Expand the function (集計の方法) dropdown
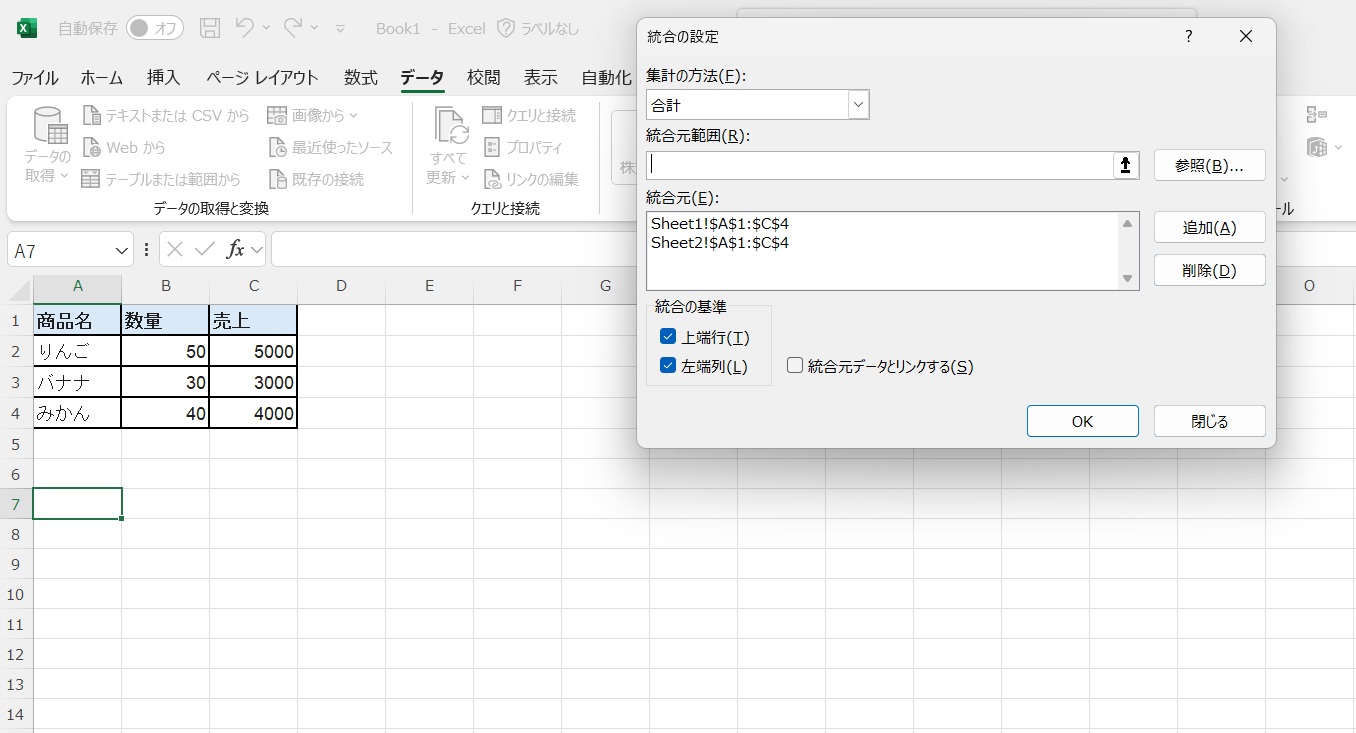The image size is (1356, 733). [858, 105]
